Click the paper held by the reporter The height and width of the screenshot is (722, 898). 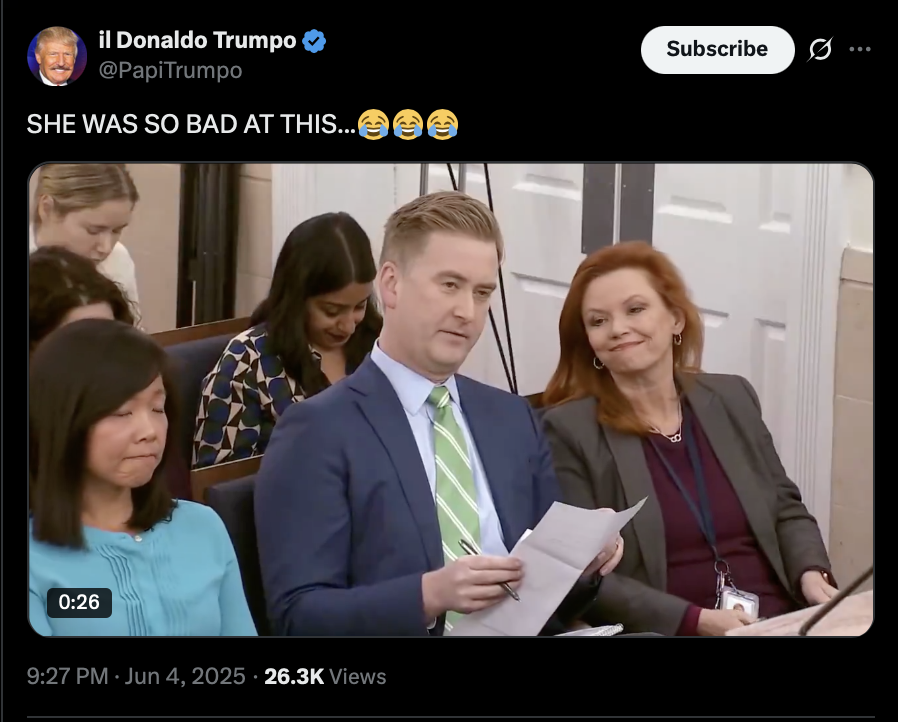(556, 567)
